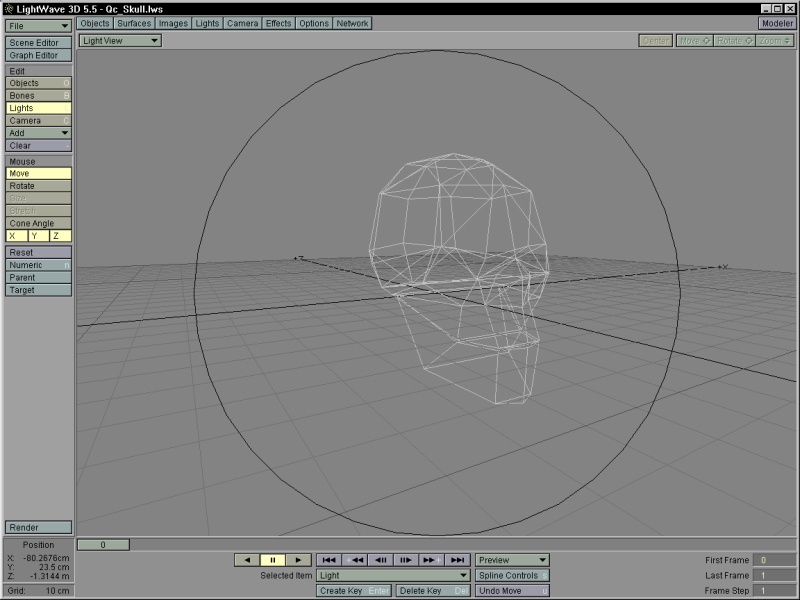Screen dimensions: 800x600
Task: Open the Scene Editor
Action: pyautogui.click(x=39, y=43)
